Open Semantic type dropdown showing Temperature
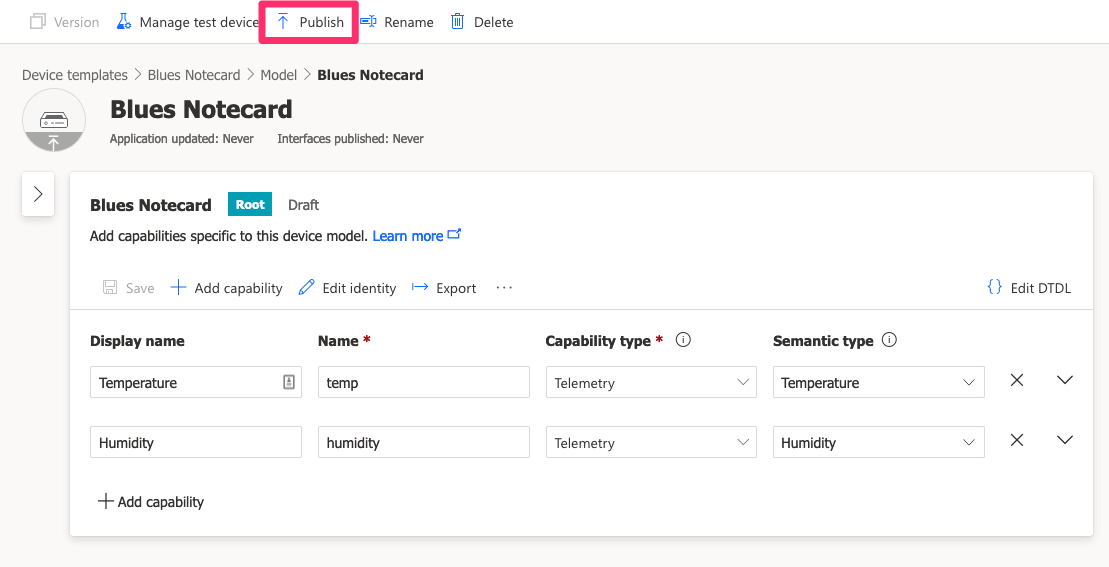Screen dimensions: 1109x567 coord(878,382)
